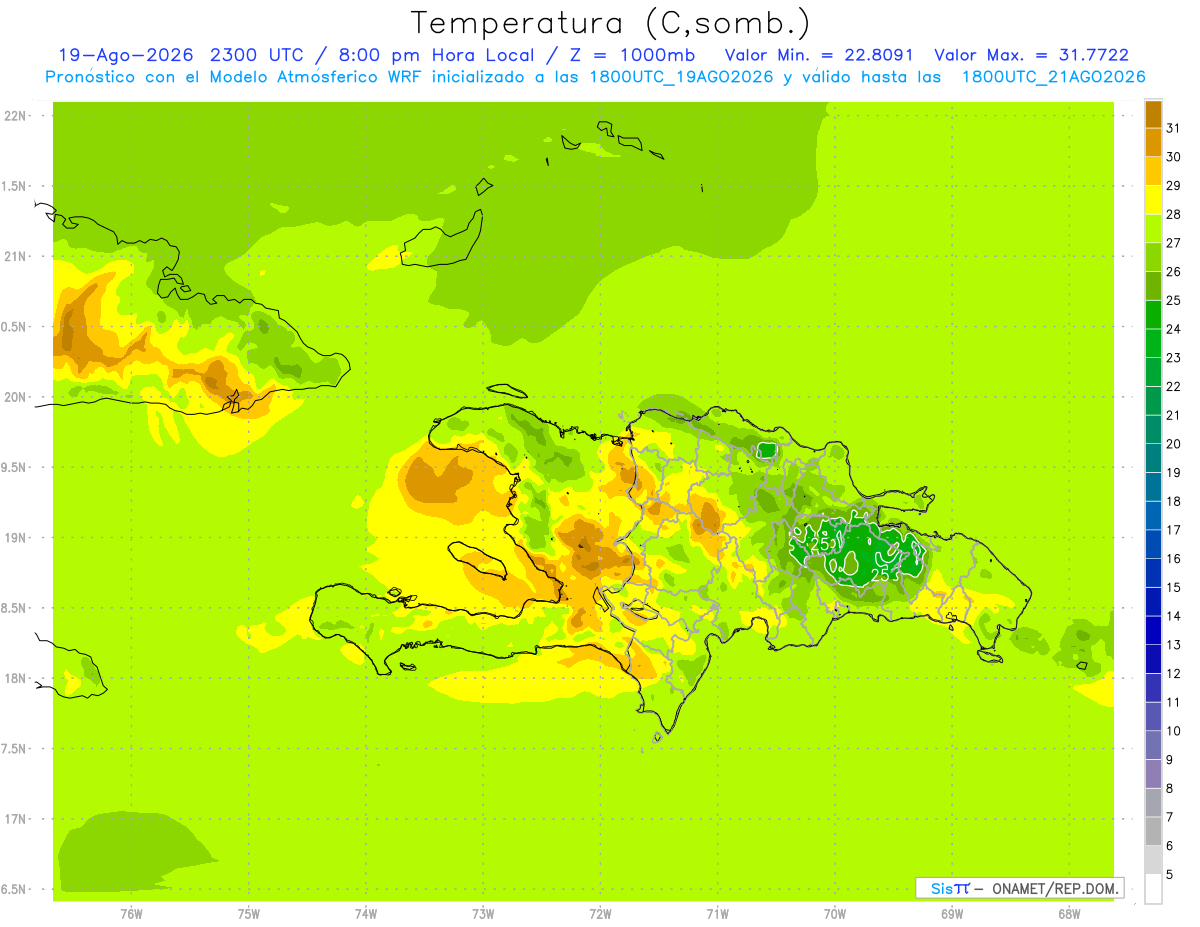1200x927 pixels.
Task: Click the '73W' longitude label
Action: tap(483, 913)
